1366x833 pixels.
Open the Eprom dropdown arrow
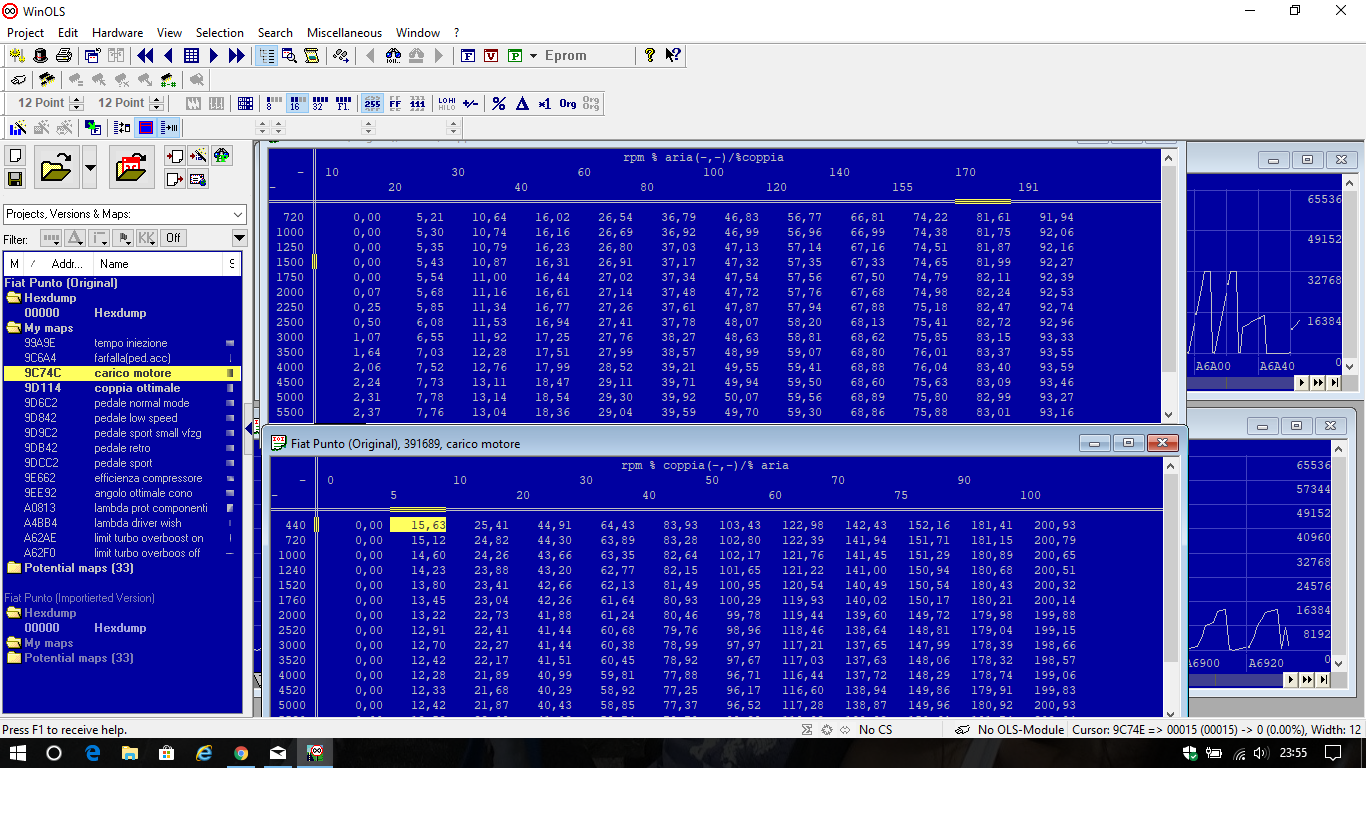click(533, 56)
